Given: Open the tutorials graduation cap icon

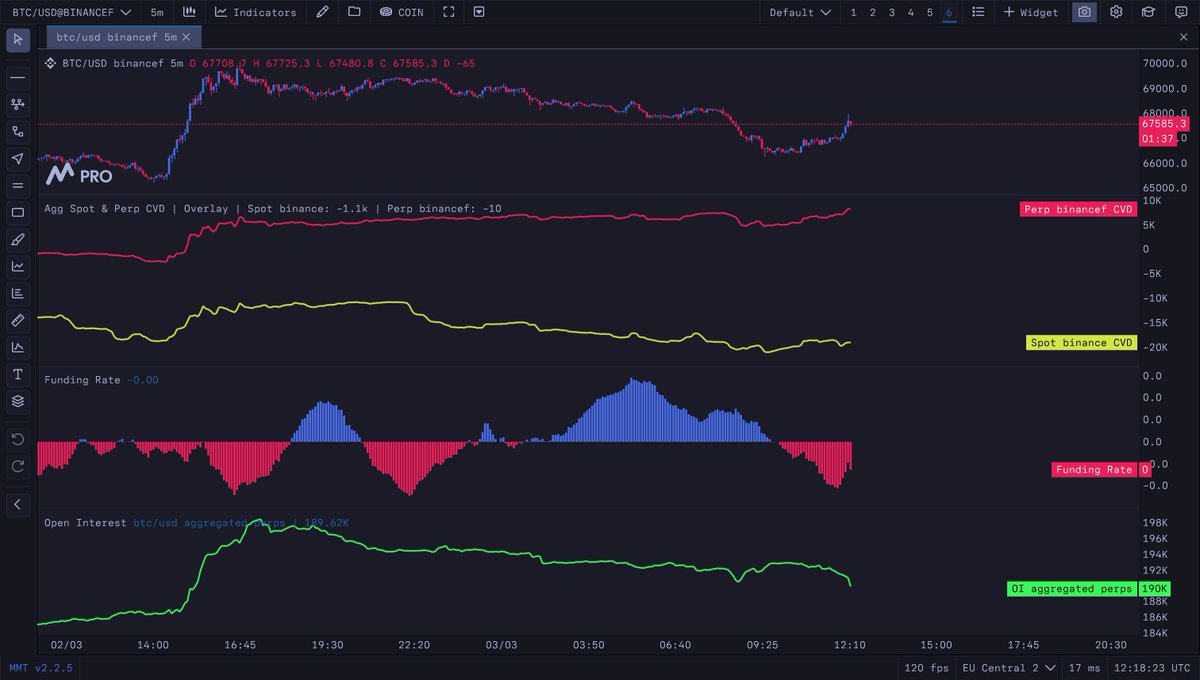Looking at the screenshot, I should (1148, 12).
